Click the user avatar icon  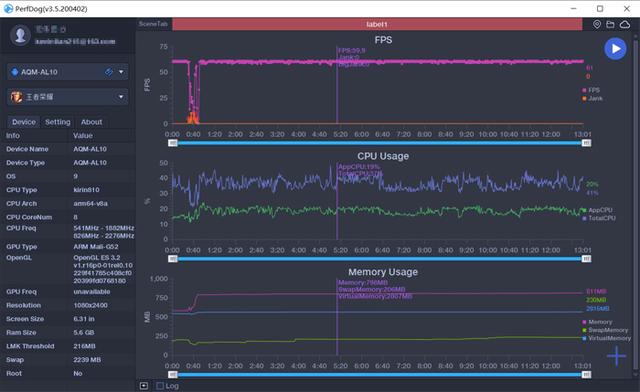pos(20,35)
